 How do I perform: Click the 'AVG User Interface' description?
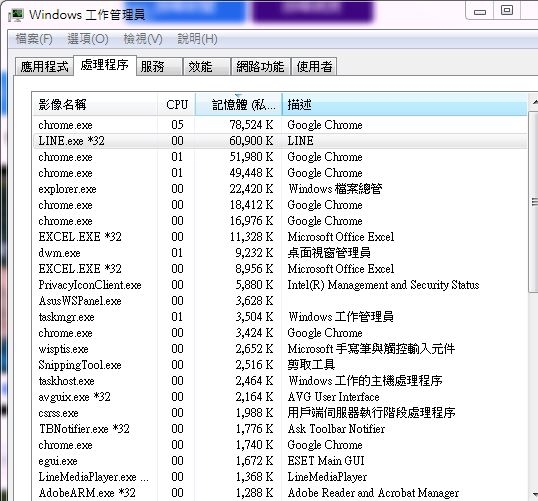334,397
